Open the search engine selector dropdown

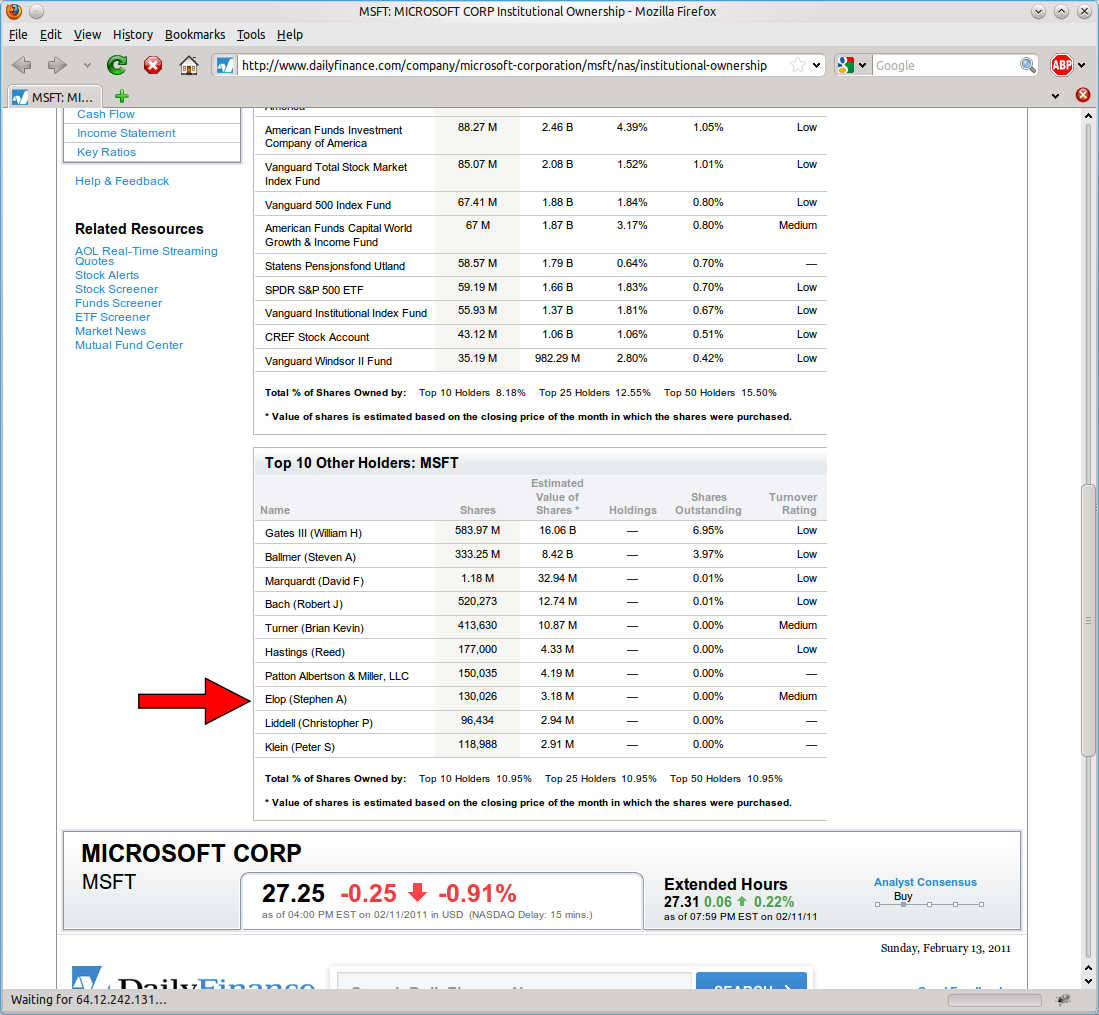click(x=853, y=65)
